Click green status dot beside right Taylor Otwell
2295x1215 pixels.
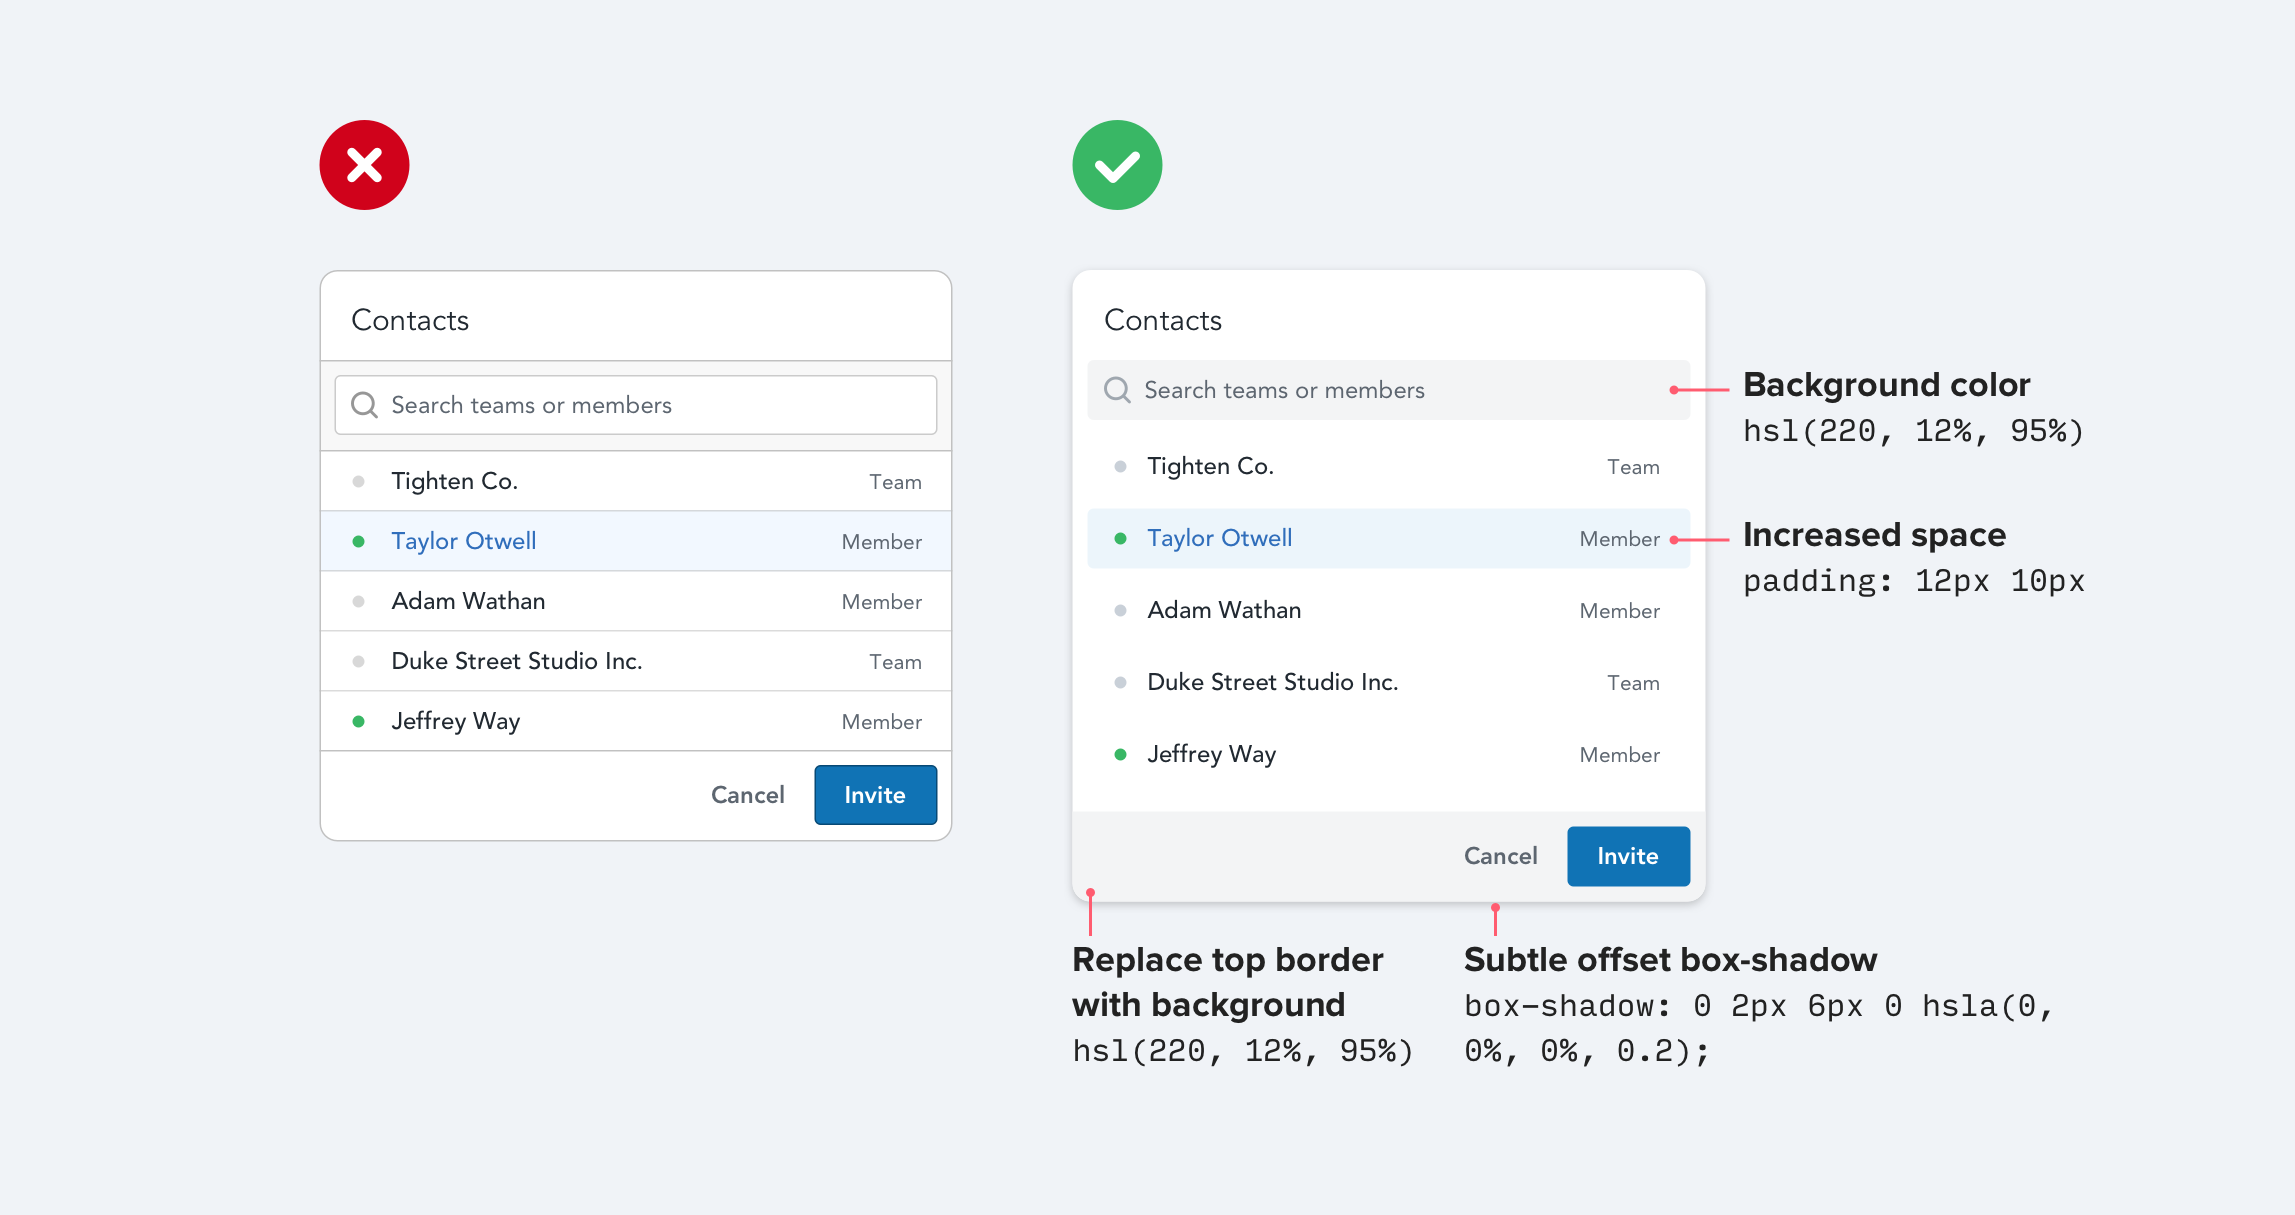point(1120,539)
